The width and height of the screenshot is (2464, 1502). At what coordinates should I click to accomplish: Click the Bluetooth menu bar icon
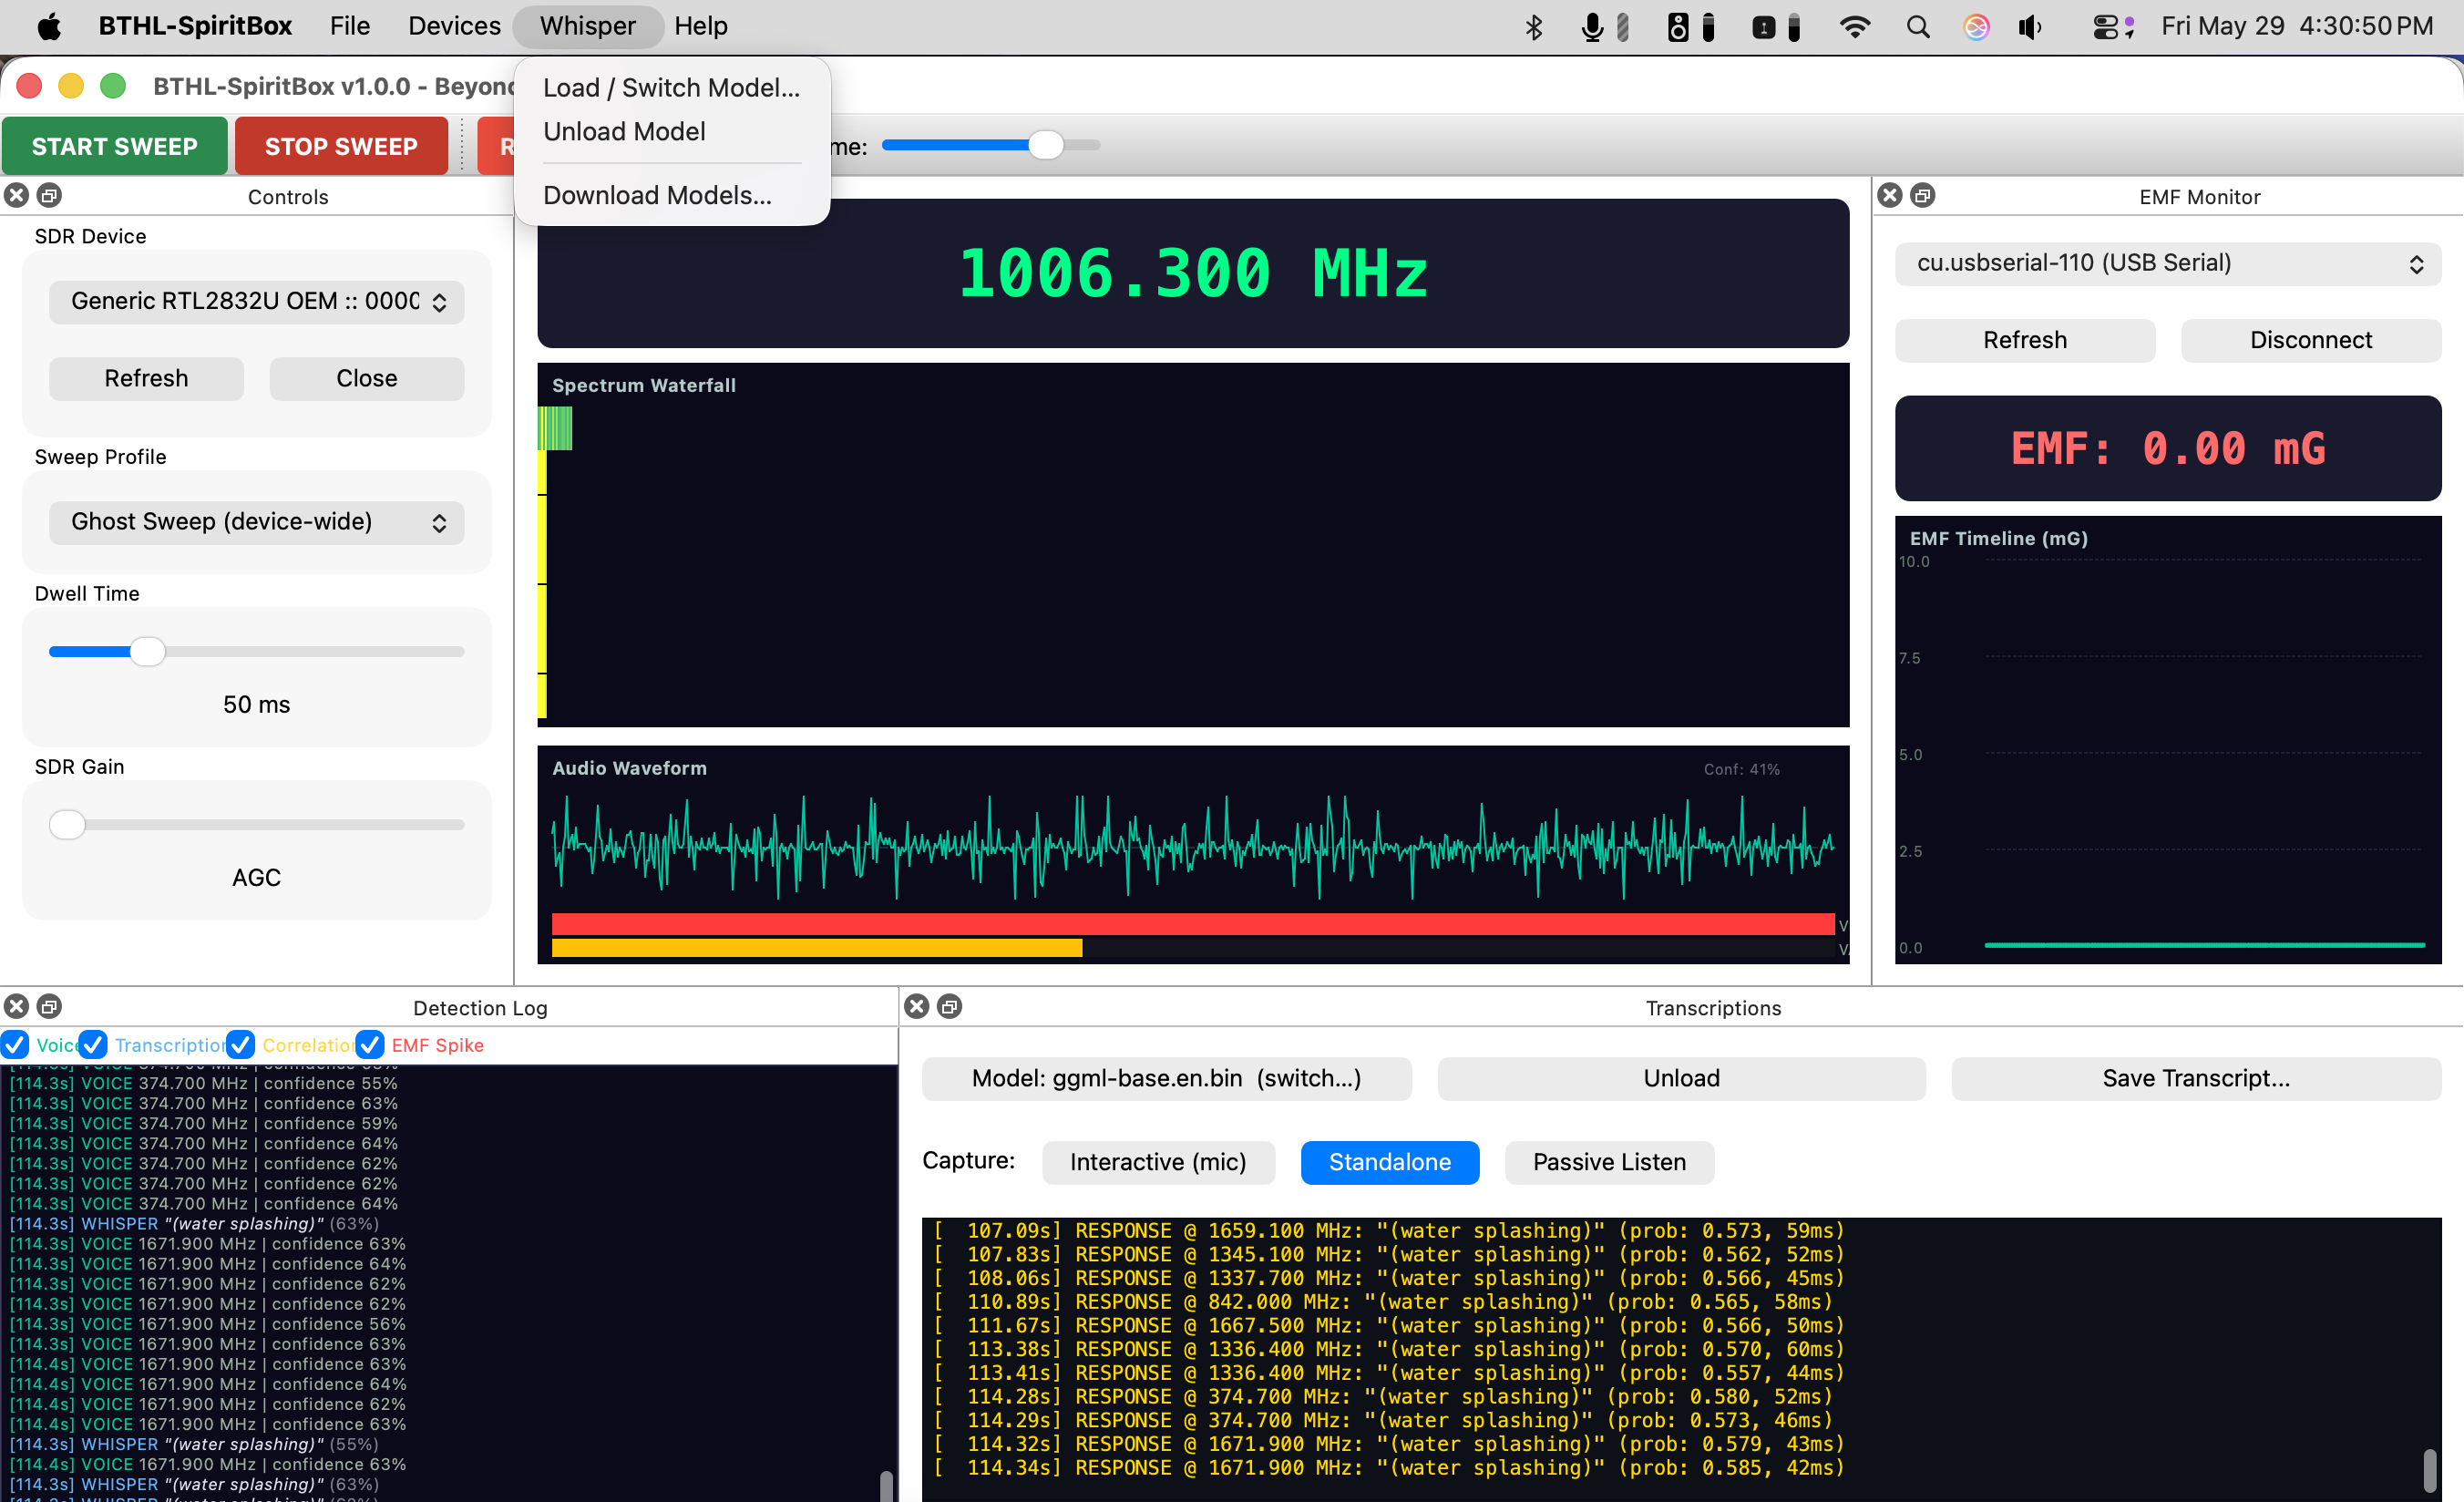[1533, 27]
